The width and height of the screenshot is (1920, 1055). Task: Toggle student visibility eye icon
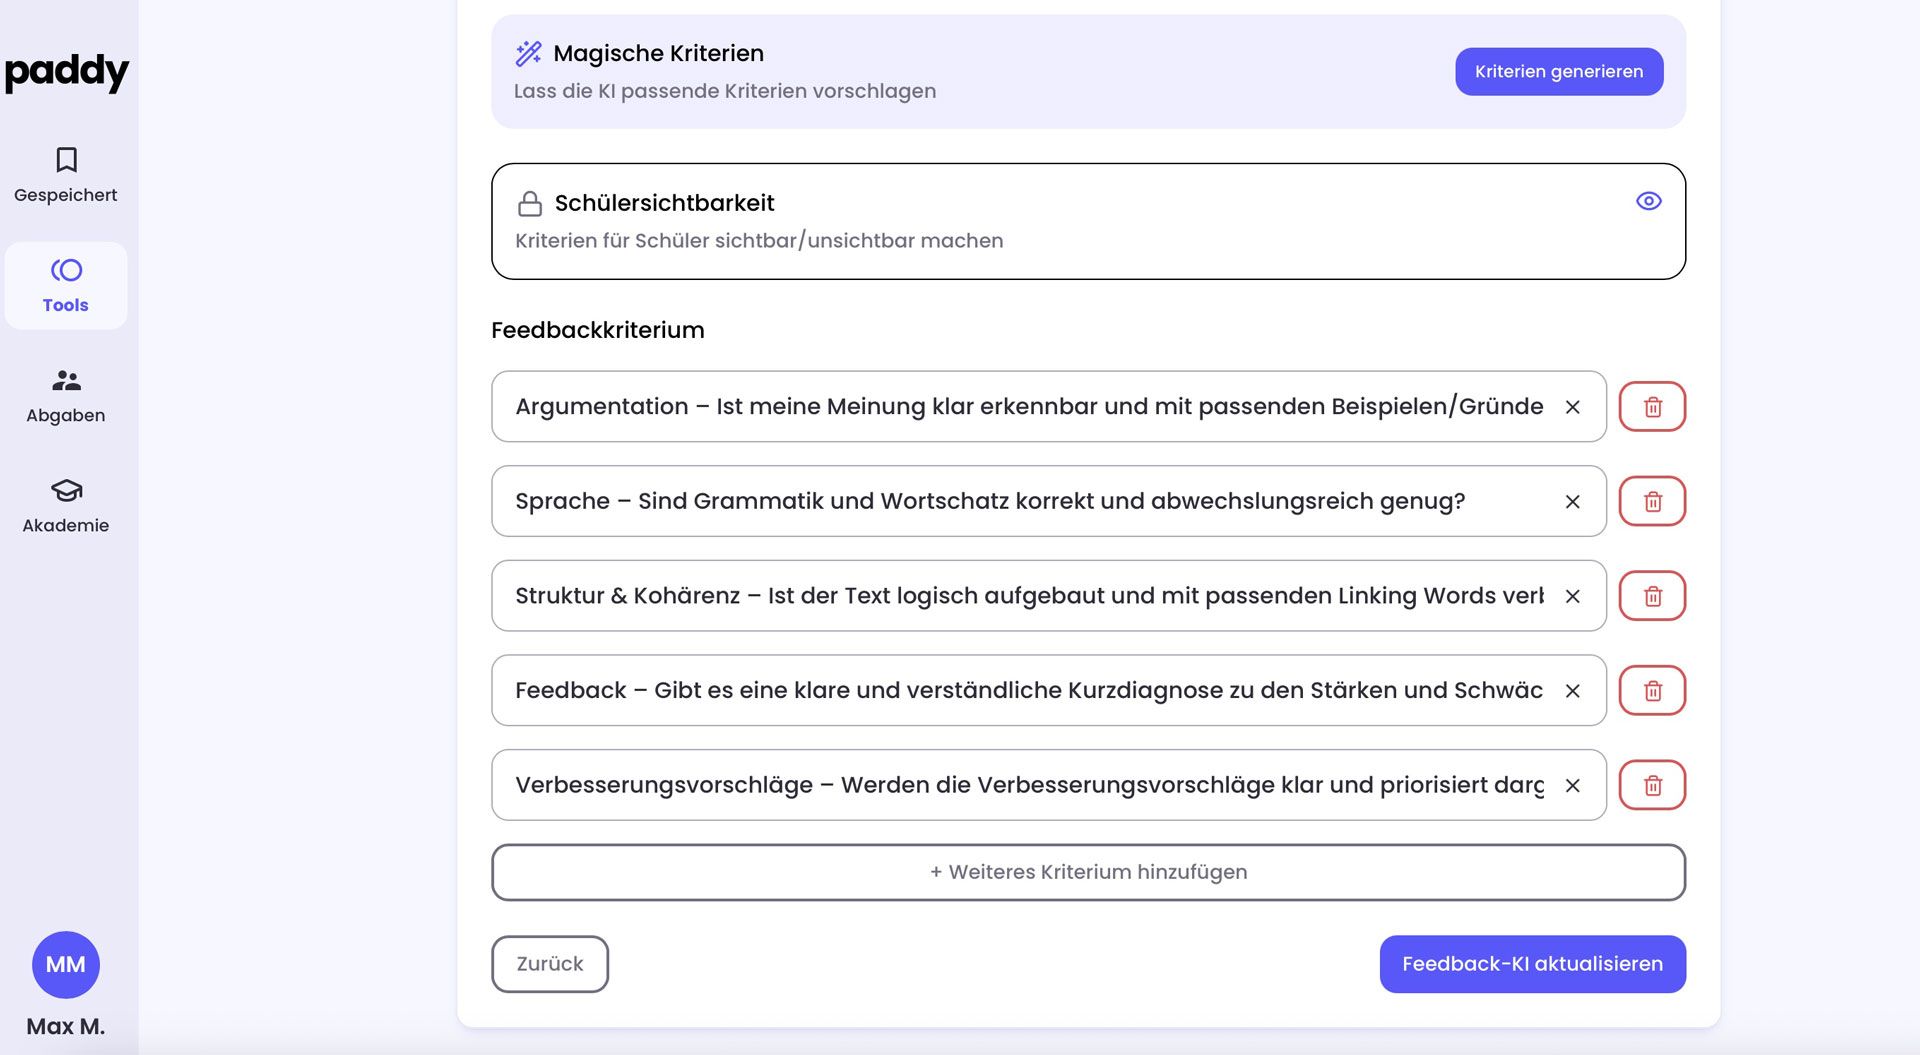[x=1649, y=201]
